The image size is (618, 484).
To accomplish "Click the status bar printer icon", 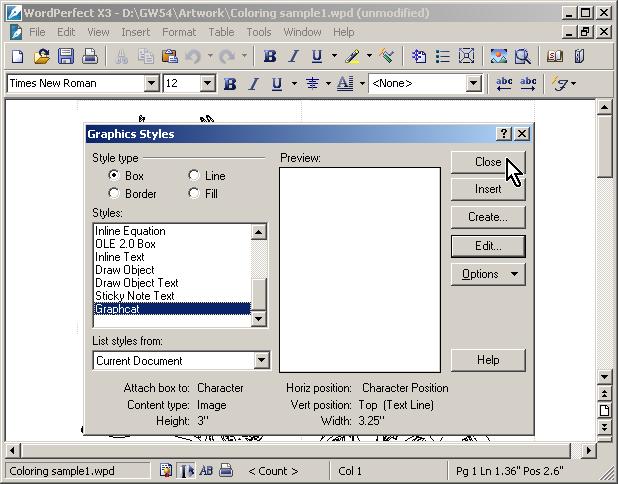I will [226, 470].
